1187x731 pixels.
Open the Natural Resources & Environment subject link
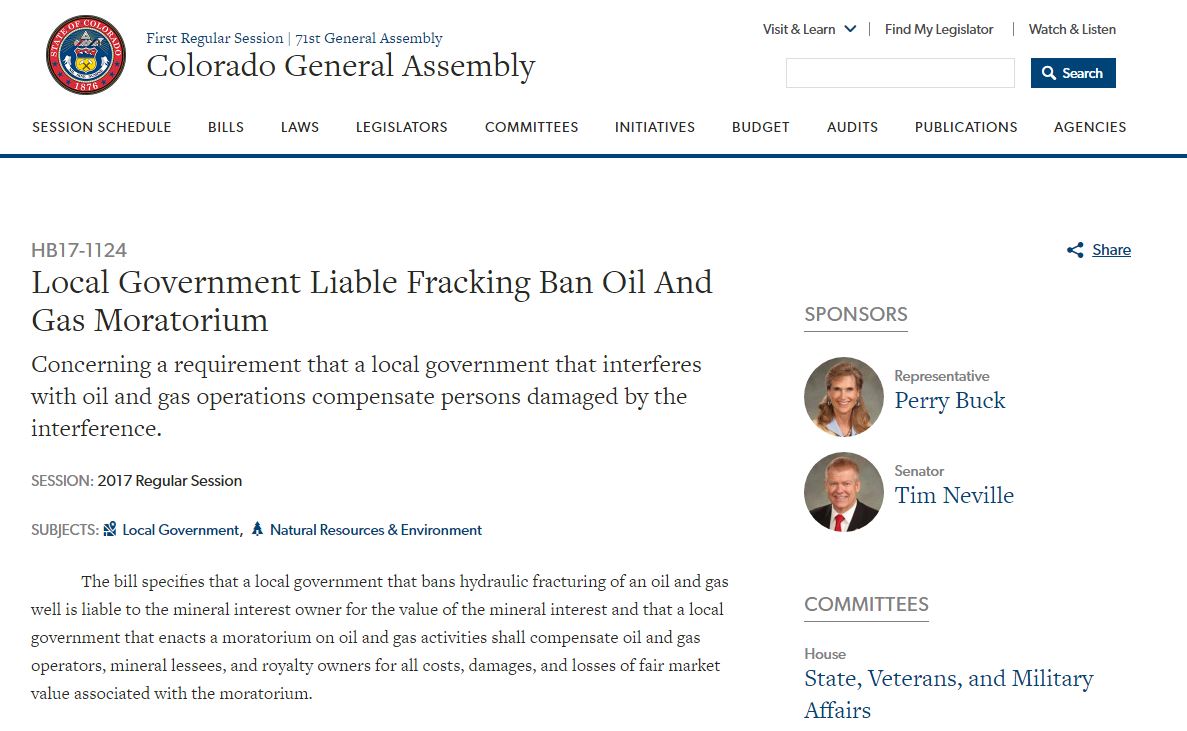376,530
